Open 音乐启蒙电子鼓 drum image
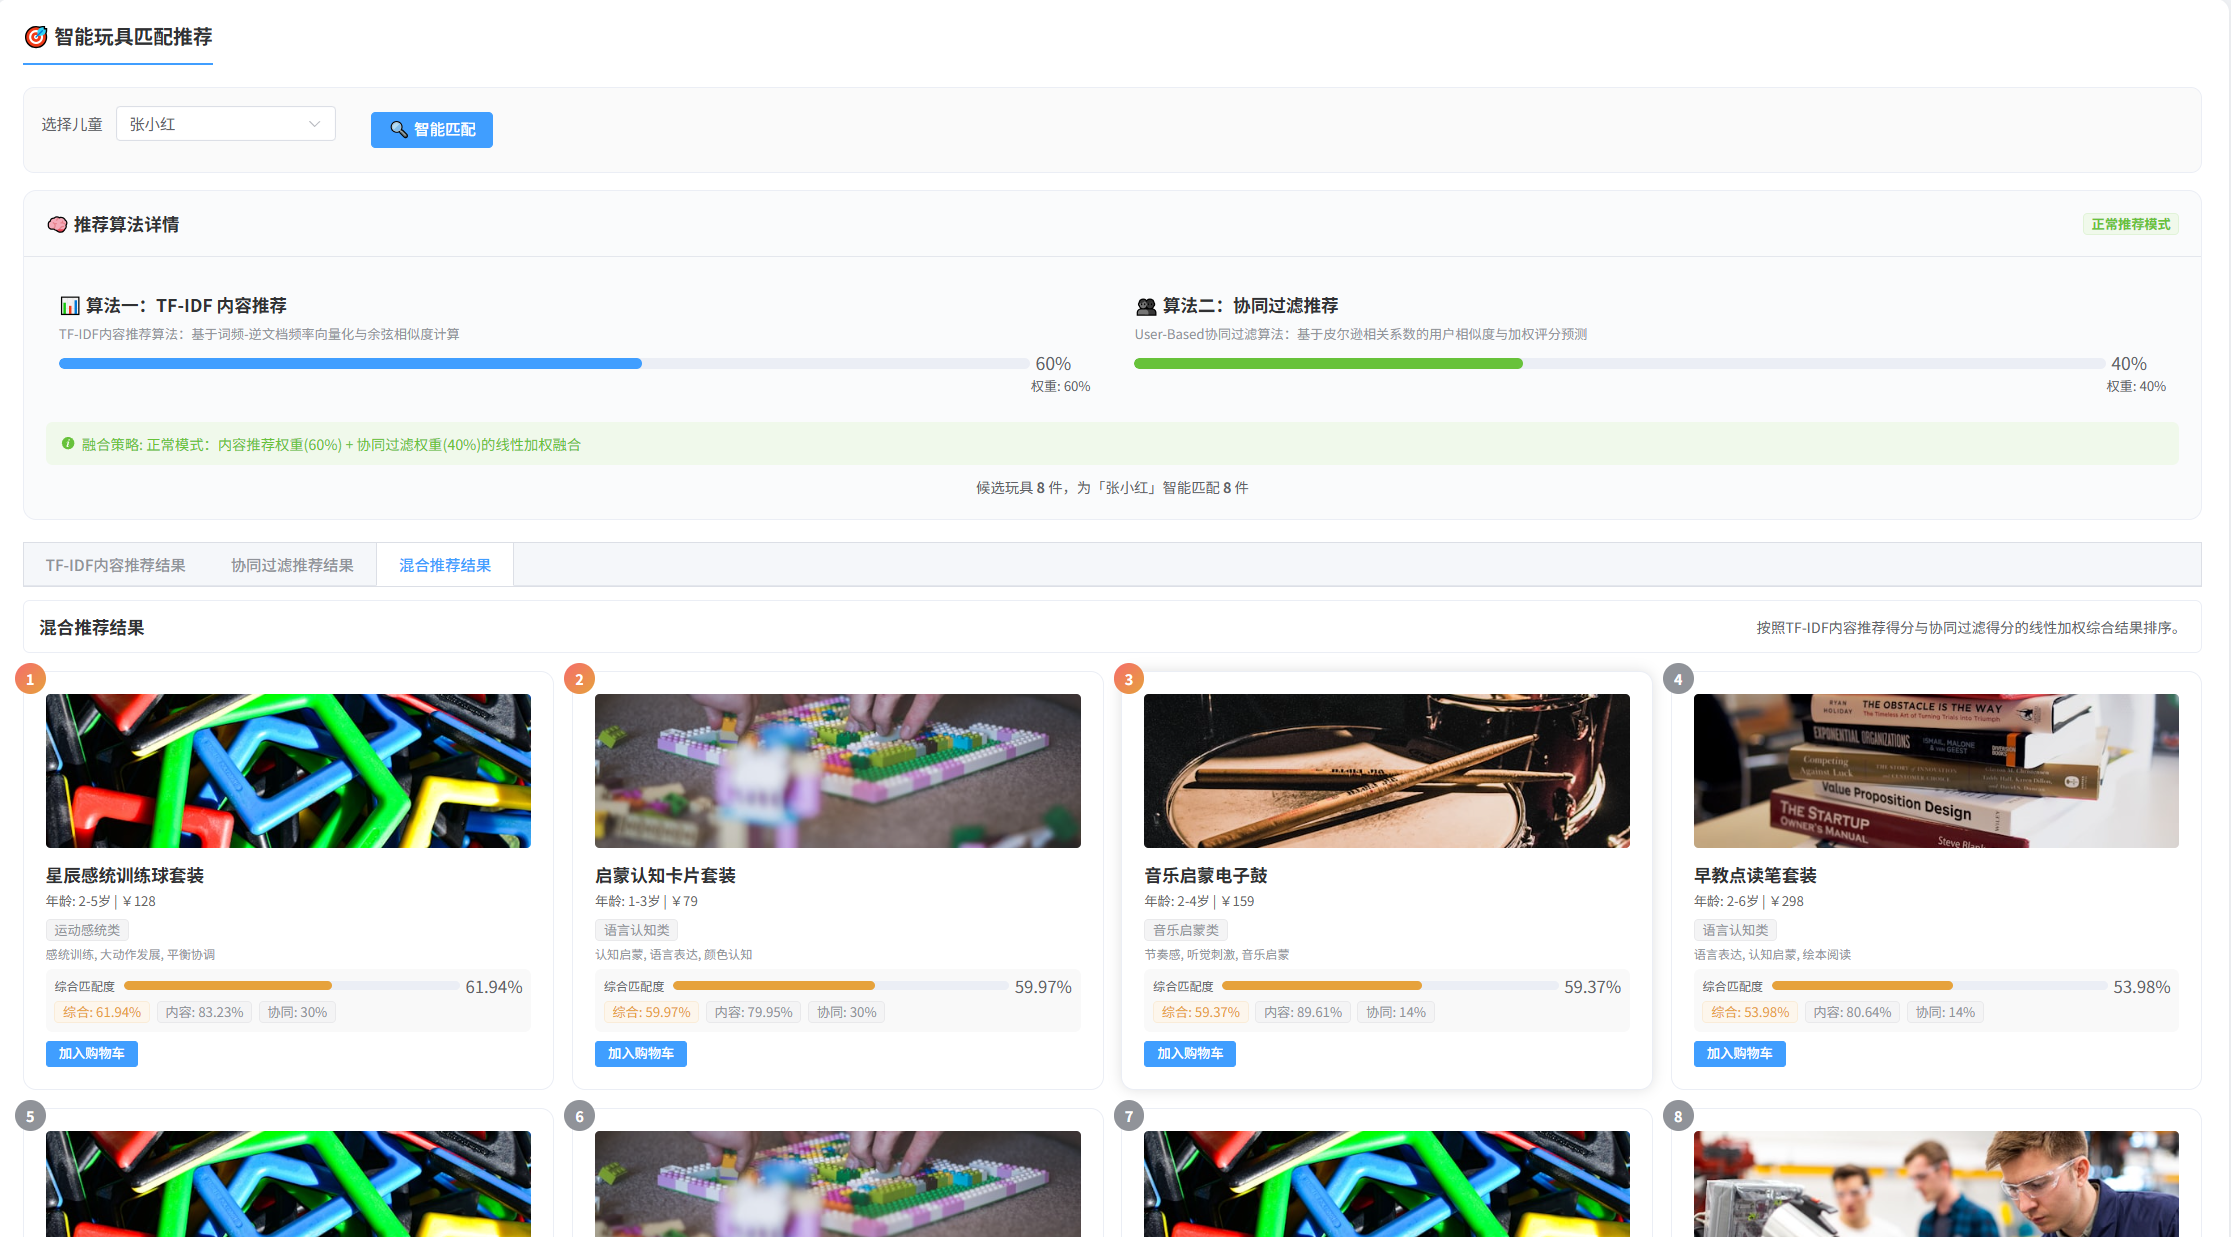2231x1237 pixels. pos(1387,771)
